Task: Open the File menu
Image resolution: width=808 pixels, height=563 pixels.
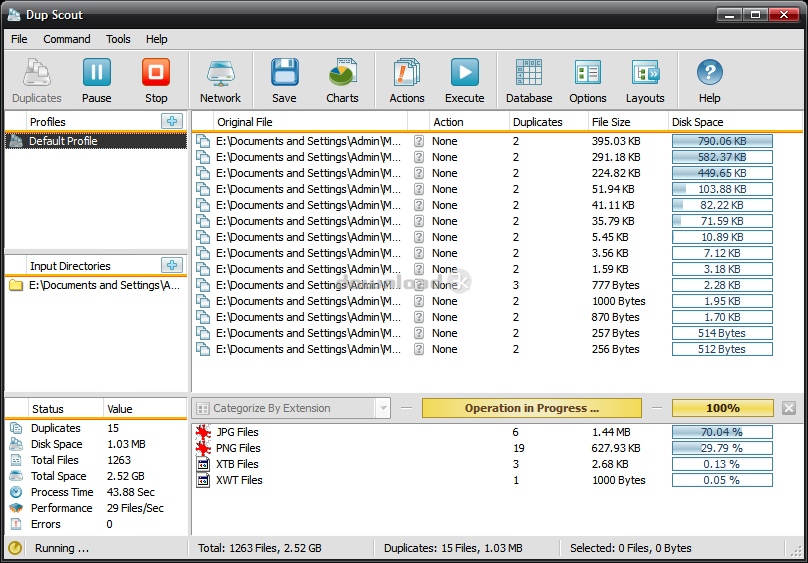Action: (x=19, y=39)
